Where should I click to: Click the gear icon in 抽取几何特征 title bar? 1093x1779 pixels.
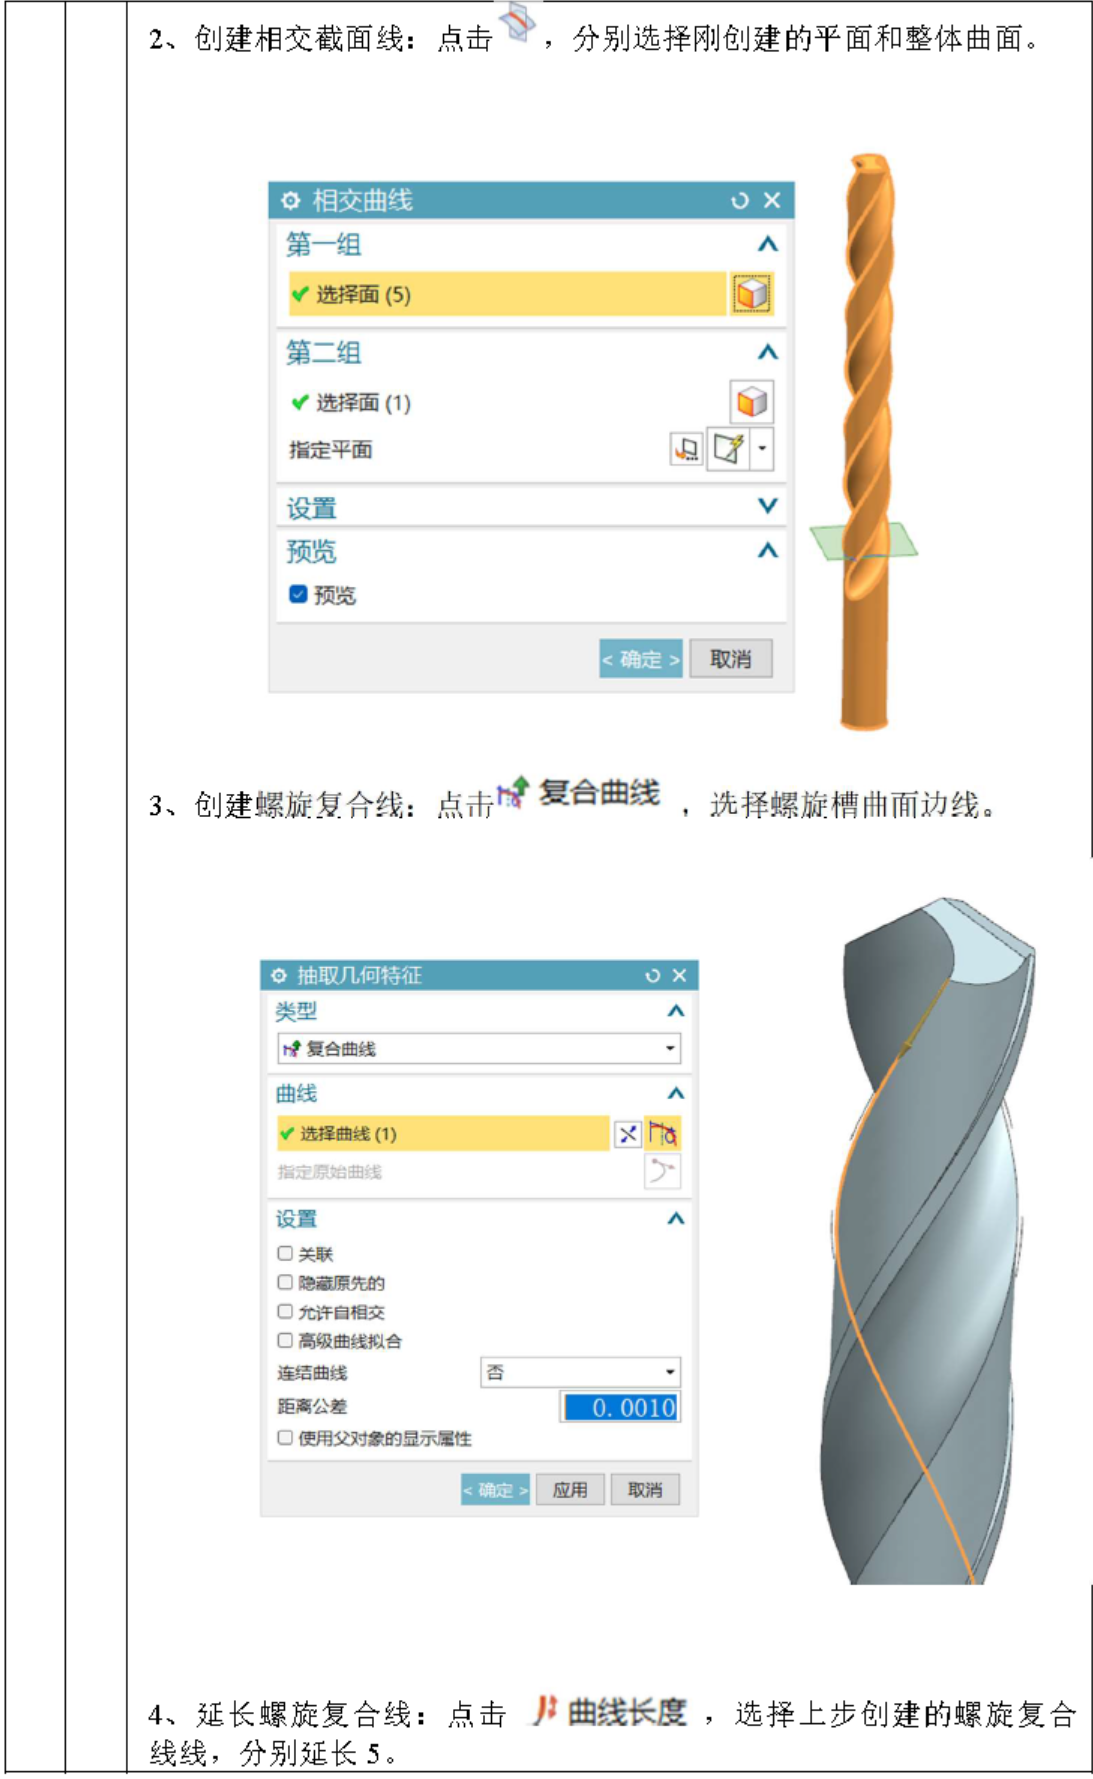click(x=279, y=975)
